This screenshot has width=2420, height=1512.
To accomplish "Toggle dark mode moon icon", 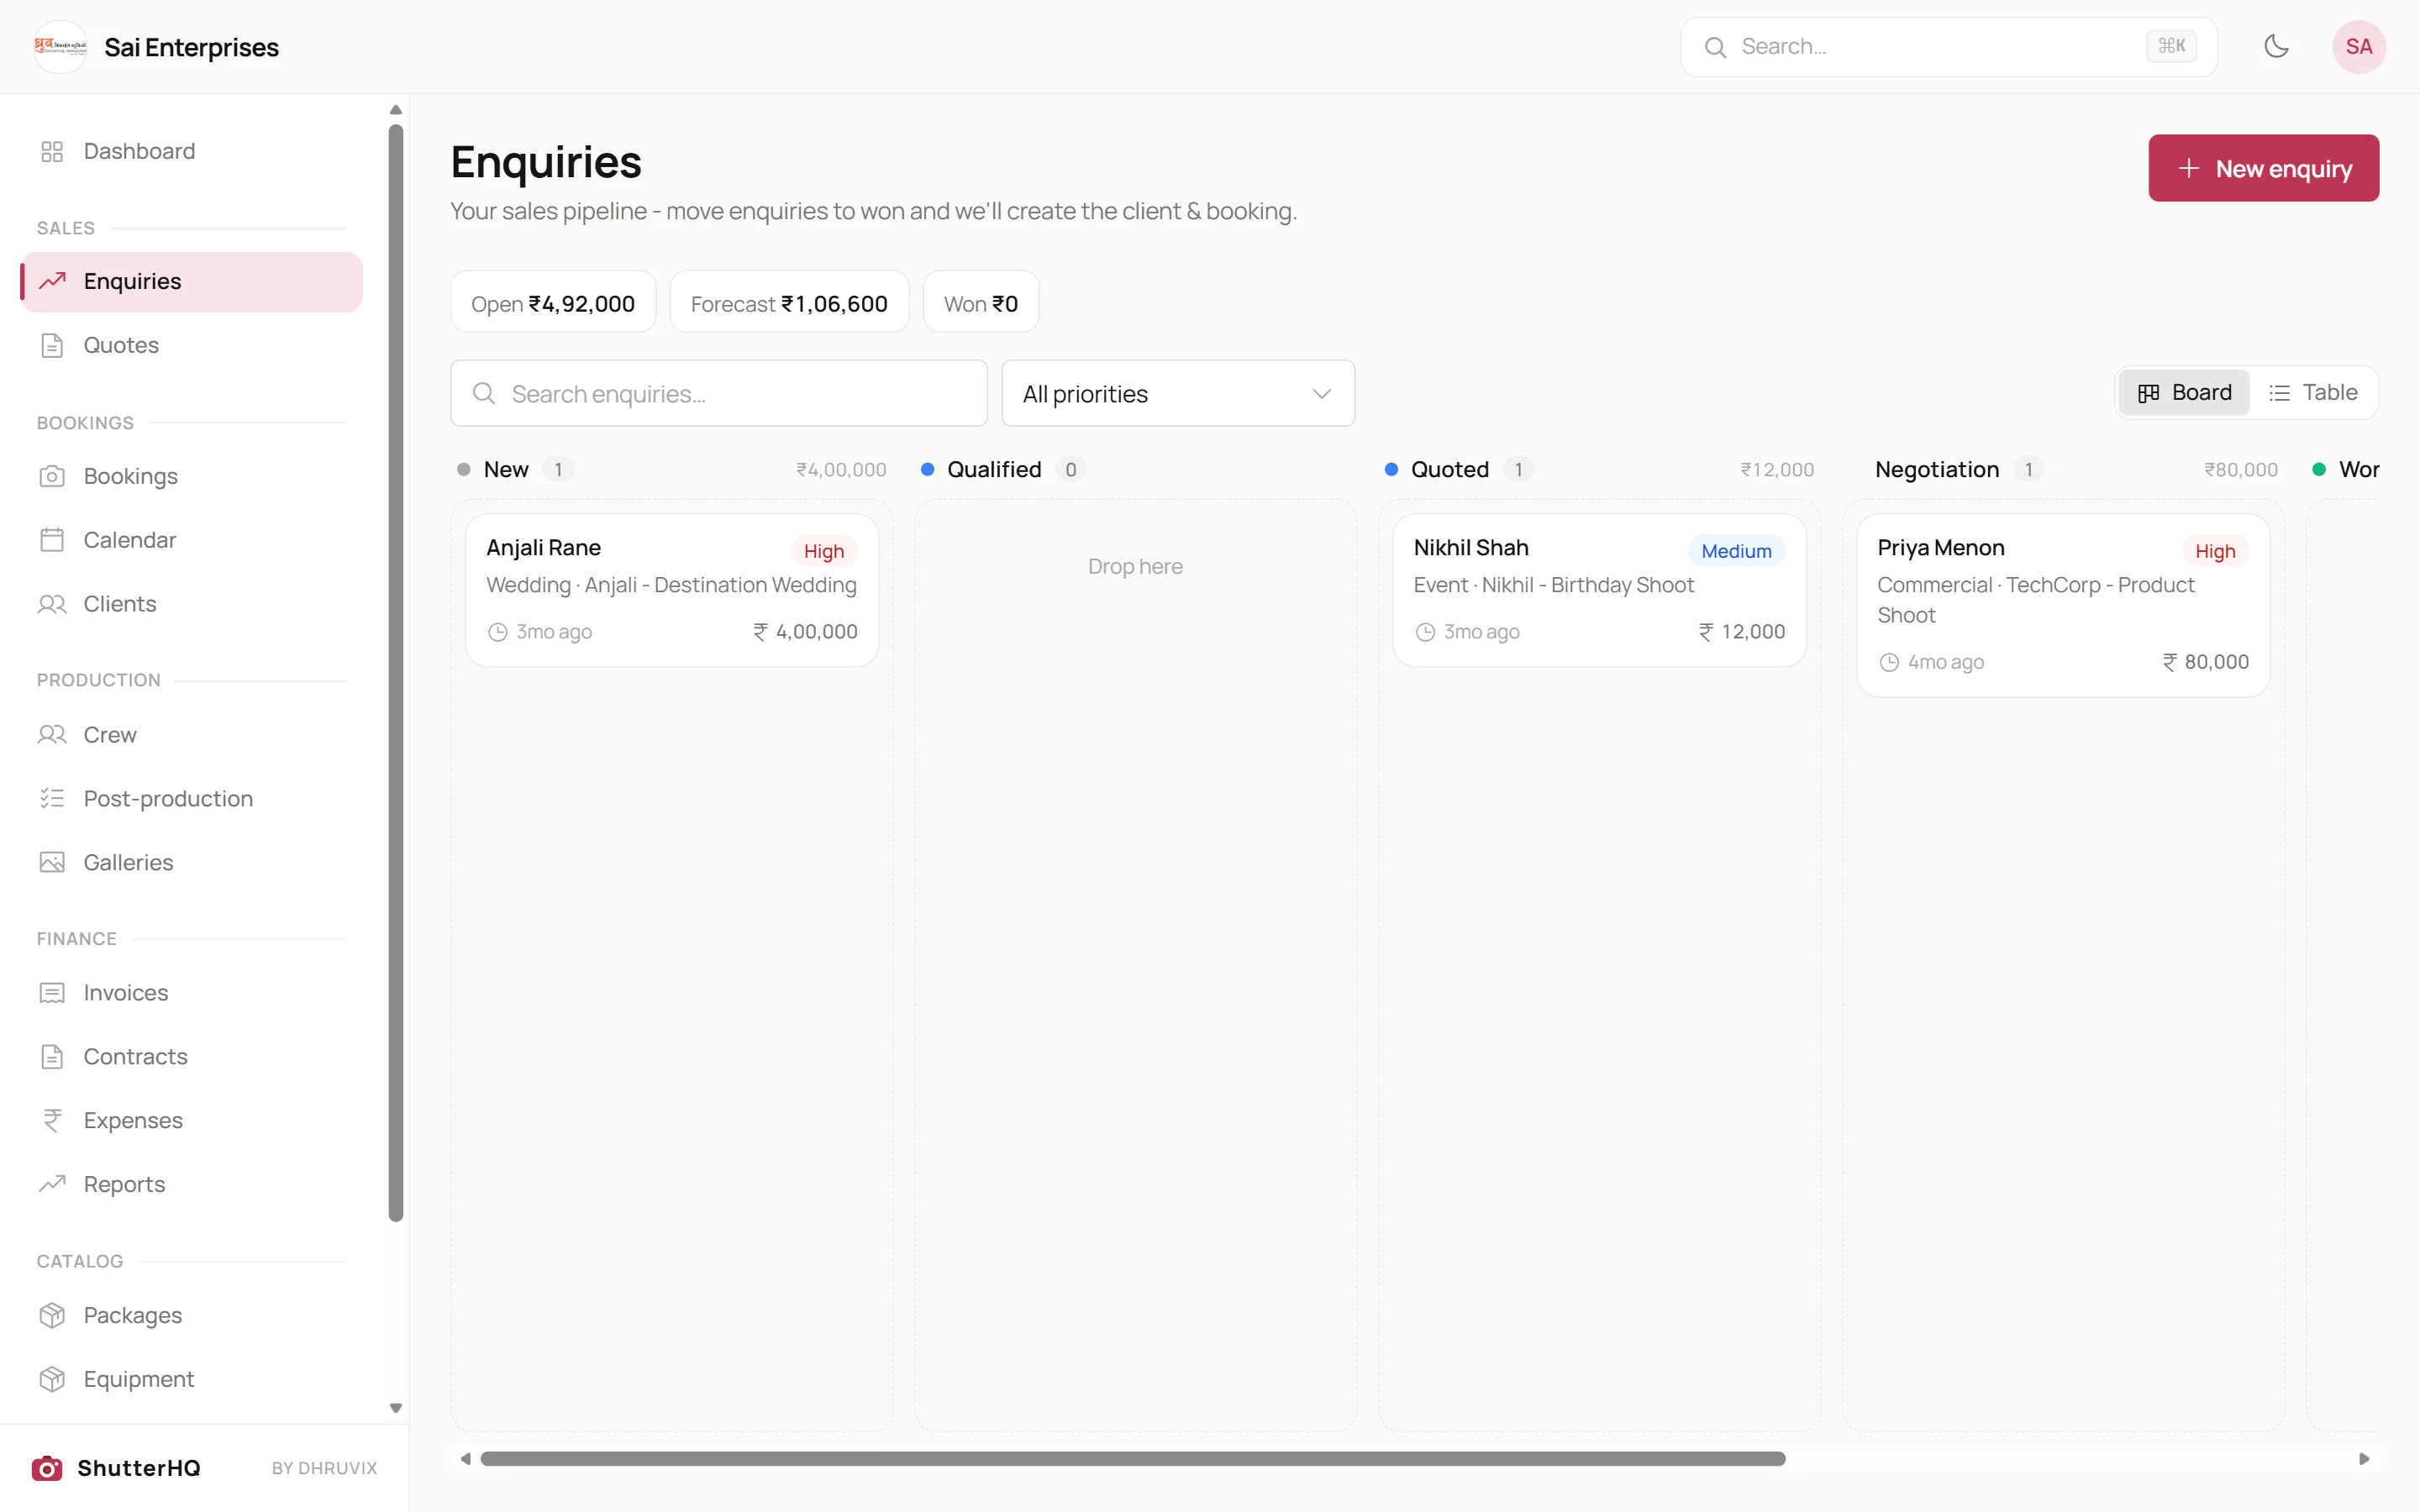I will (2276, 46).
